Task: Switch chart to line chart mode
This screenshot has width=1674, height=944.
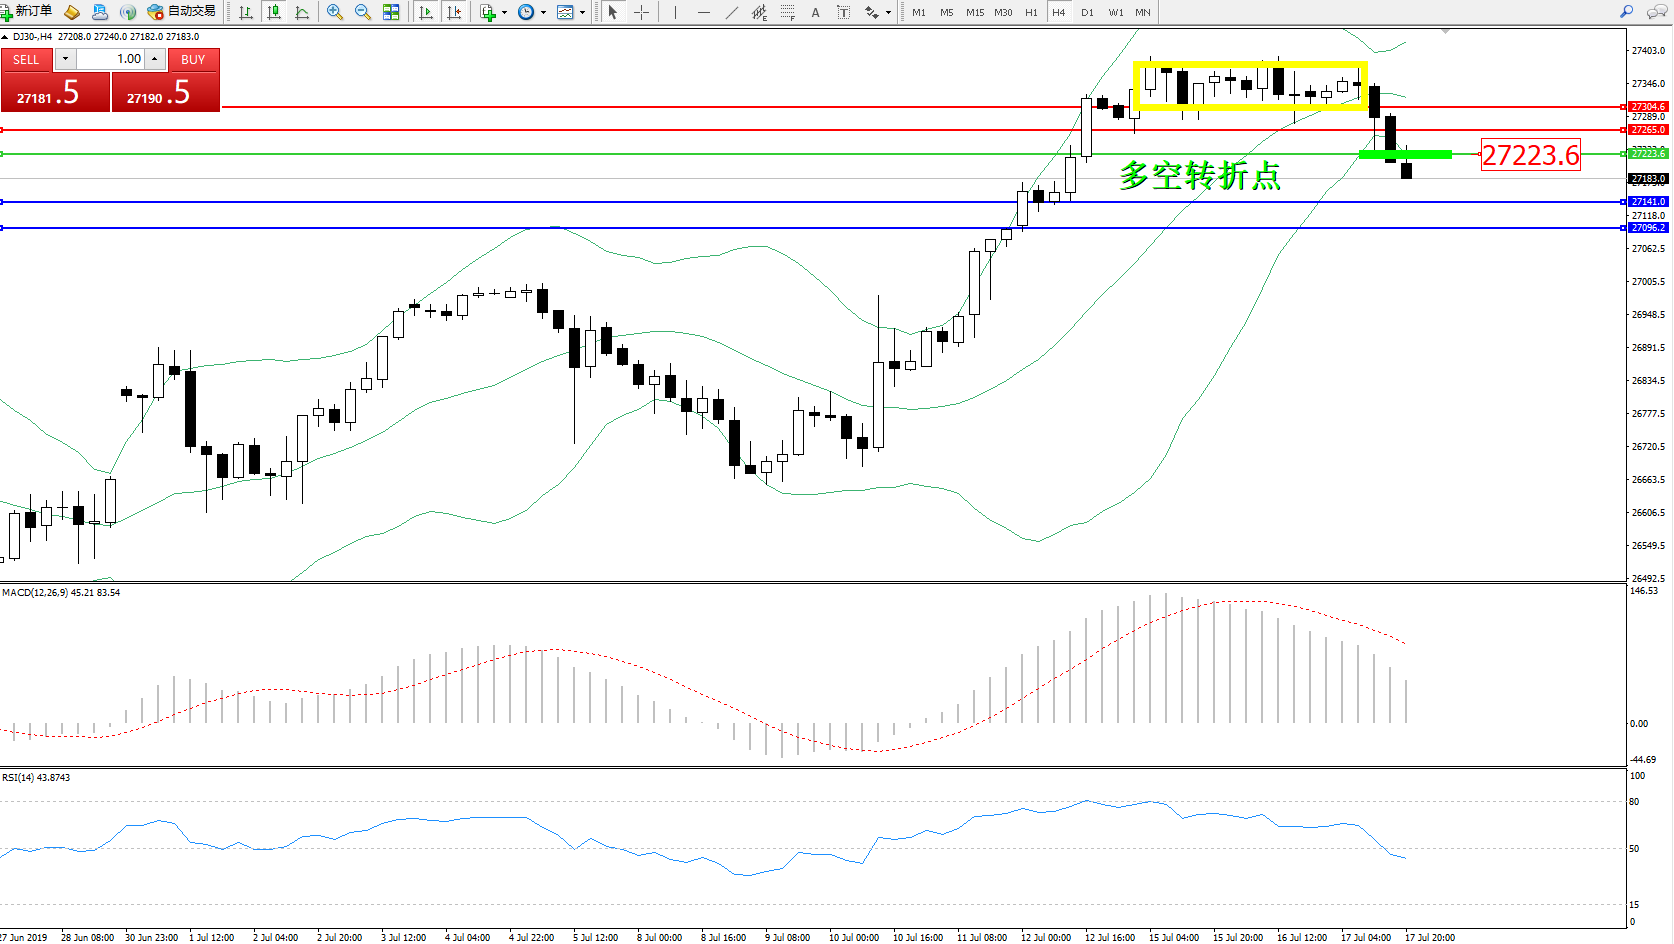Action: 302,12
